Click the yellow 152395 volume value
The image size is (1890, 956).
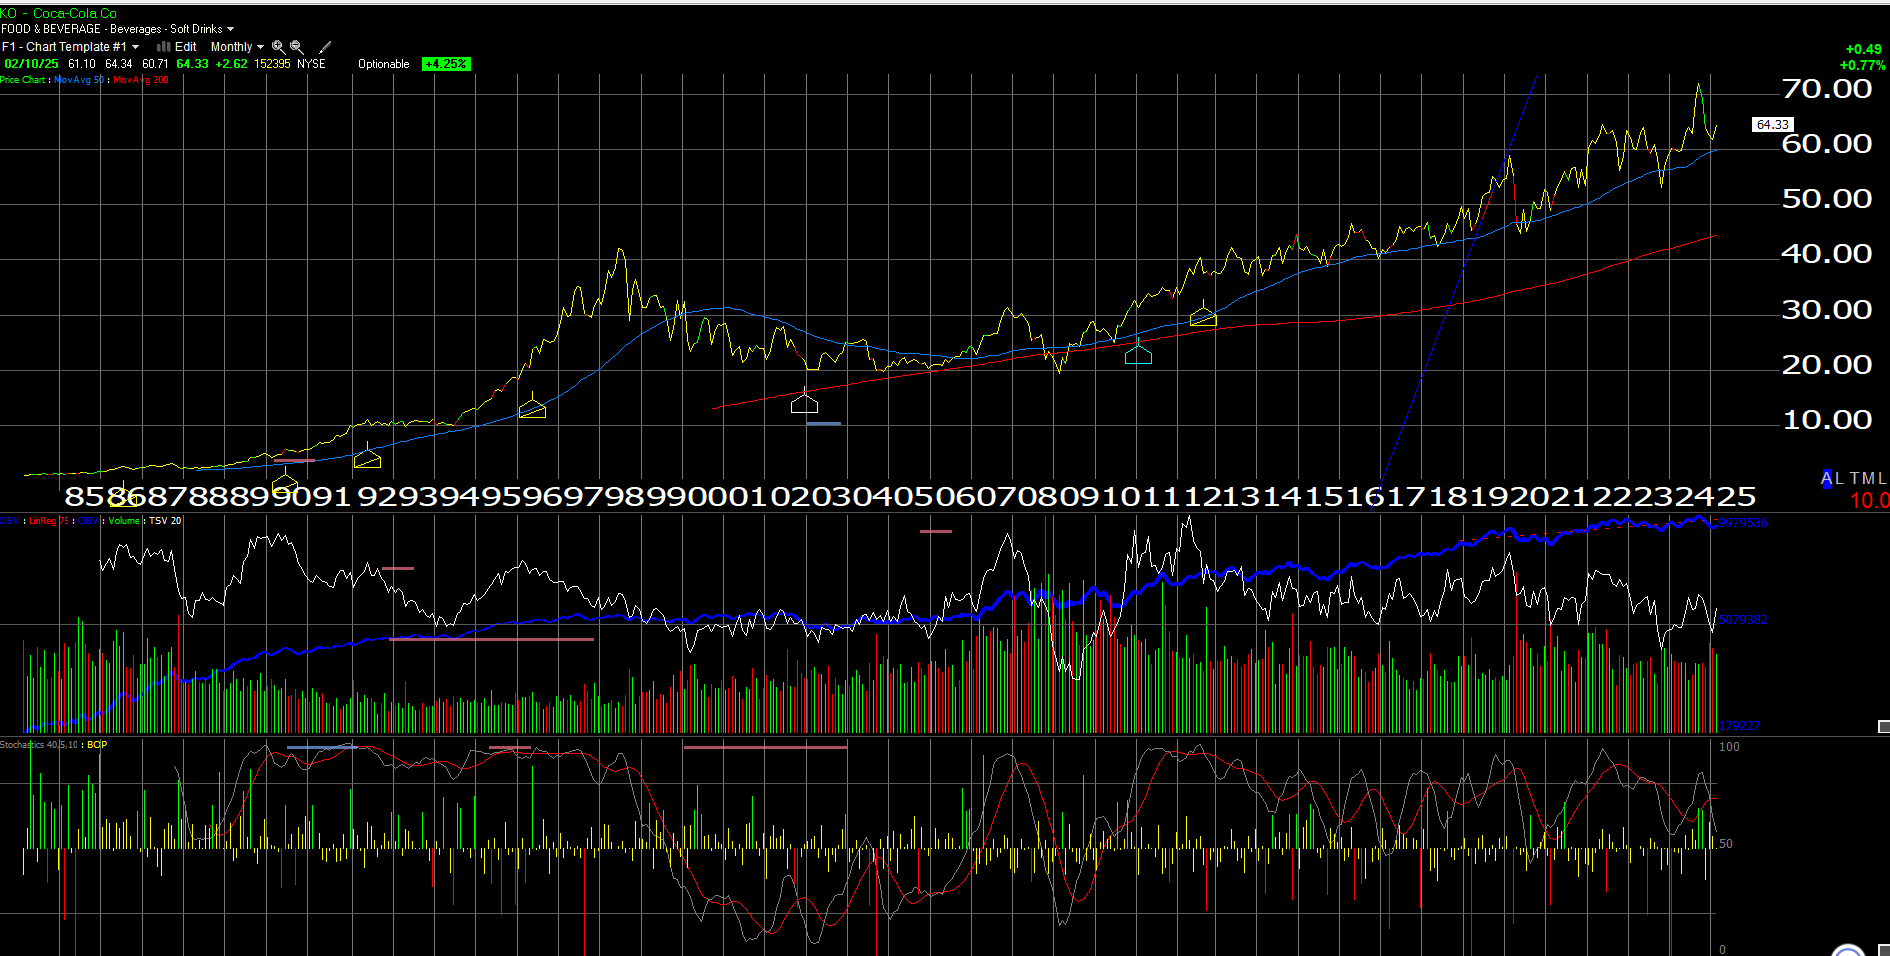click(272, 64)
